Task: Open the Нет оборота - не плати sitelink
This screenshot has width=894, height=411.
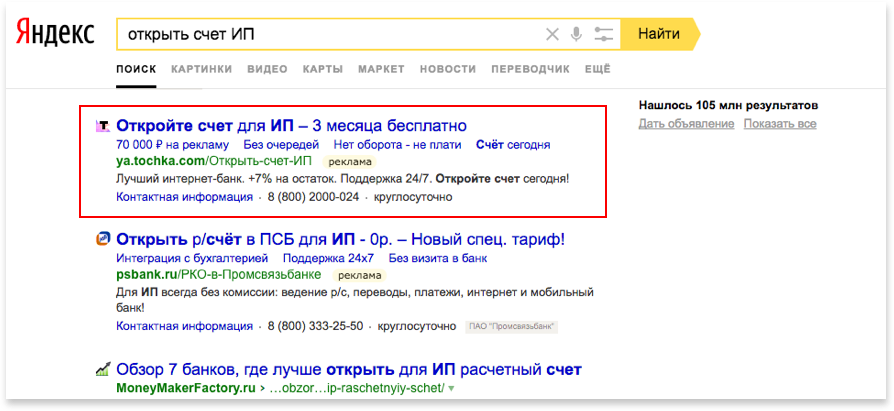Action: pos(397,145)
